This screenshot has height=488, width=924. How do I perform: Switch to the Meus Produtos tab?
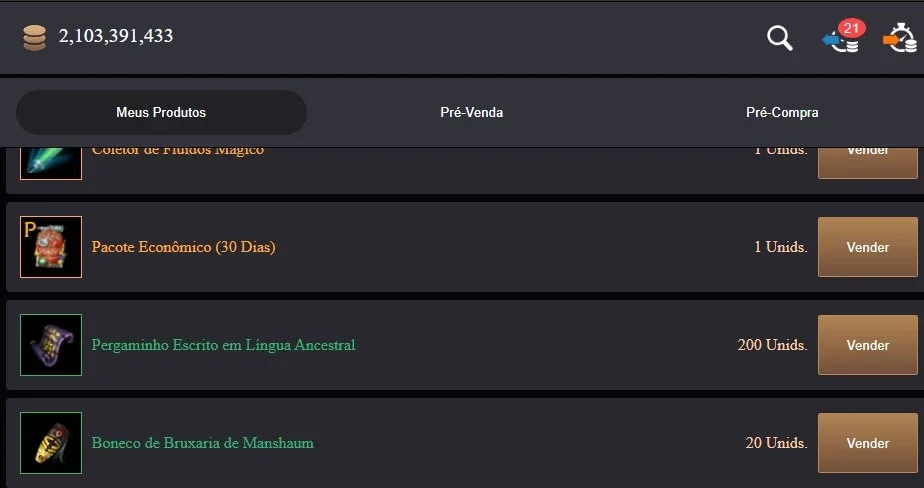click(161, 112)
